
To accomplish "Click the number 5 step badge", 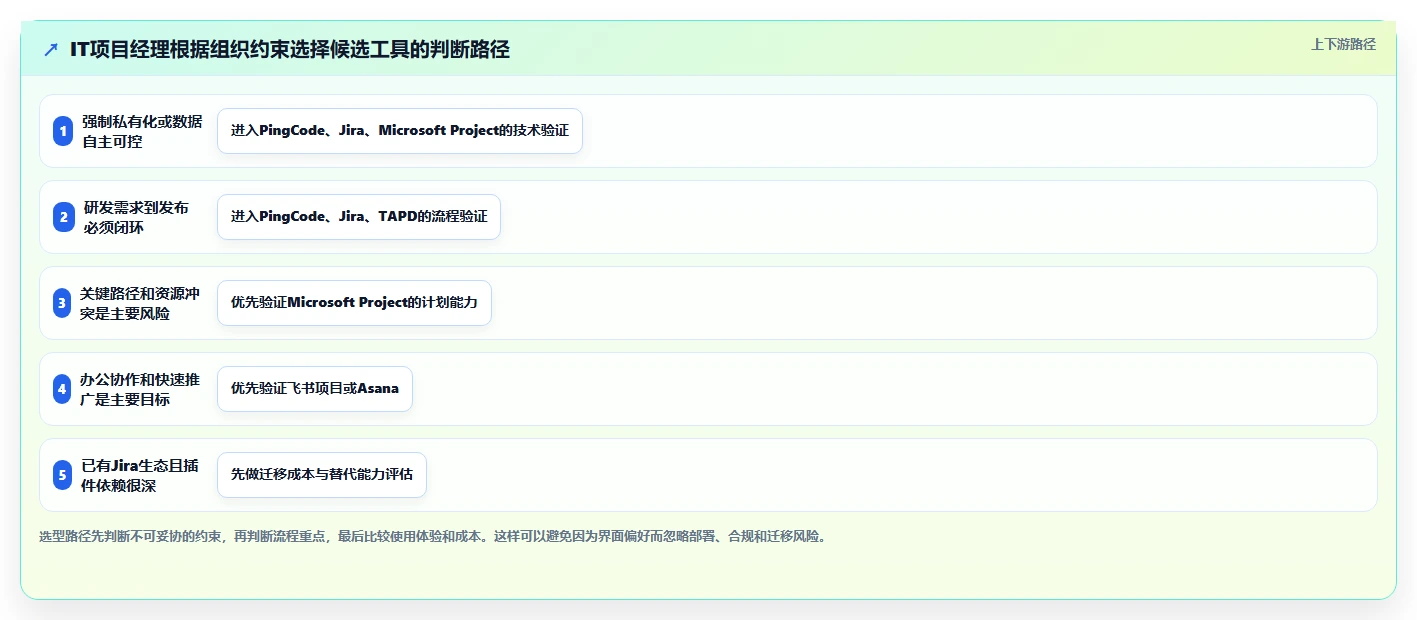I will [63, 475].
